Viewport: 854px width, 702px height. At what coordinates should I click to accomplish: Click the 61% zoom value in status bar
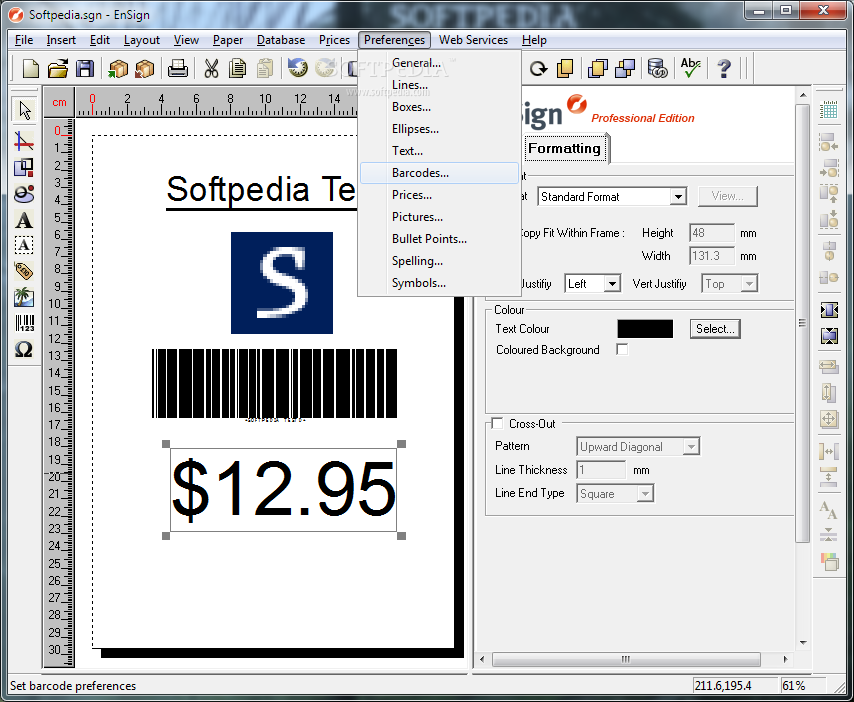(793, 686)
